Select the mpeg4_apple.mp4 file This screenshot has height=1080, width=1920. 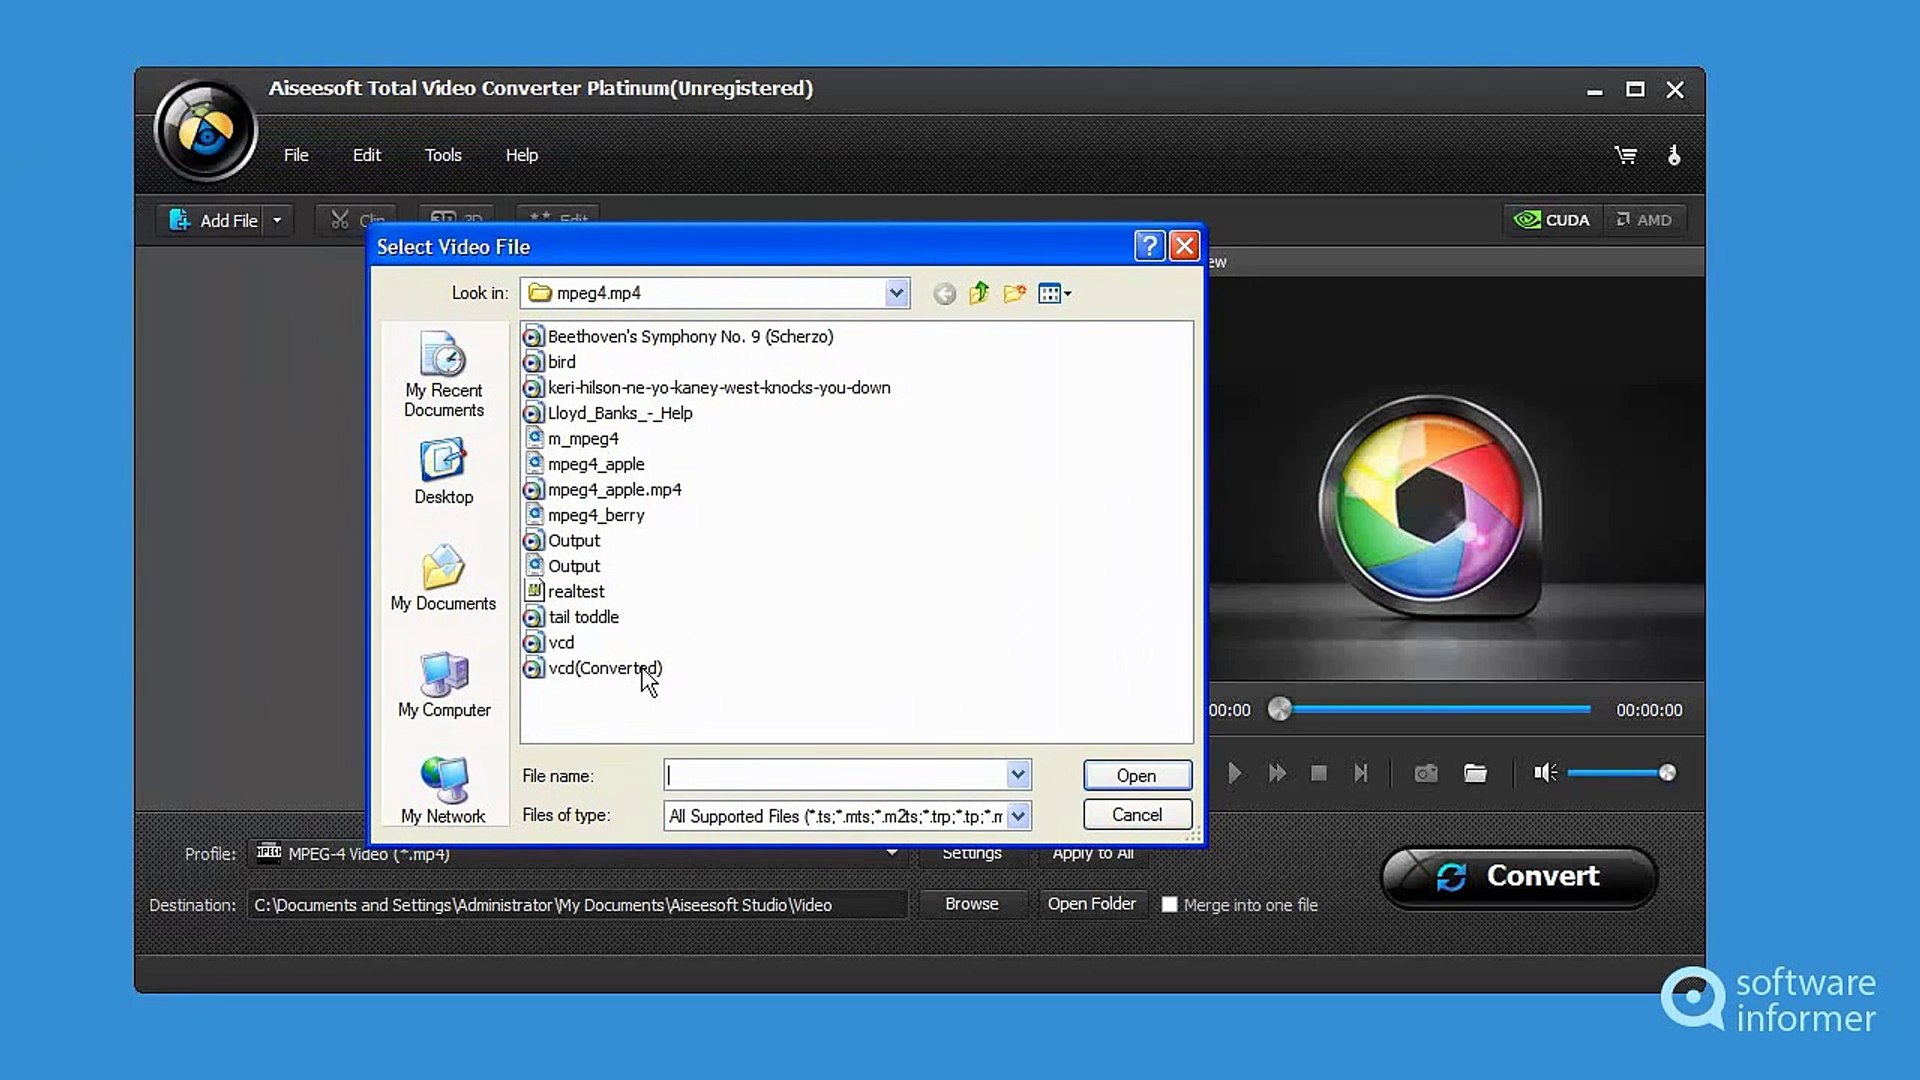603,490
